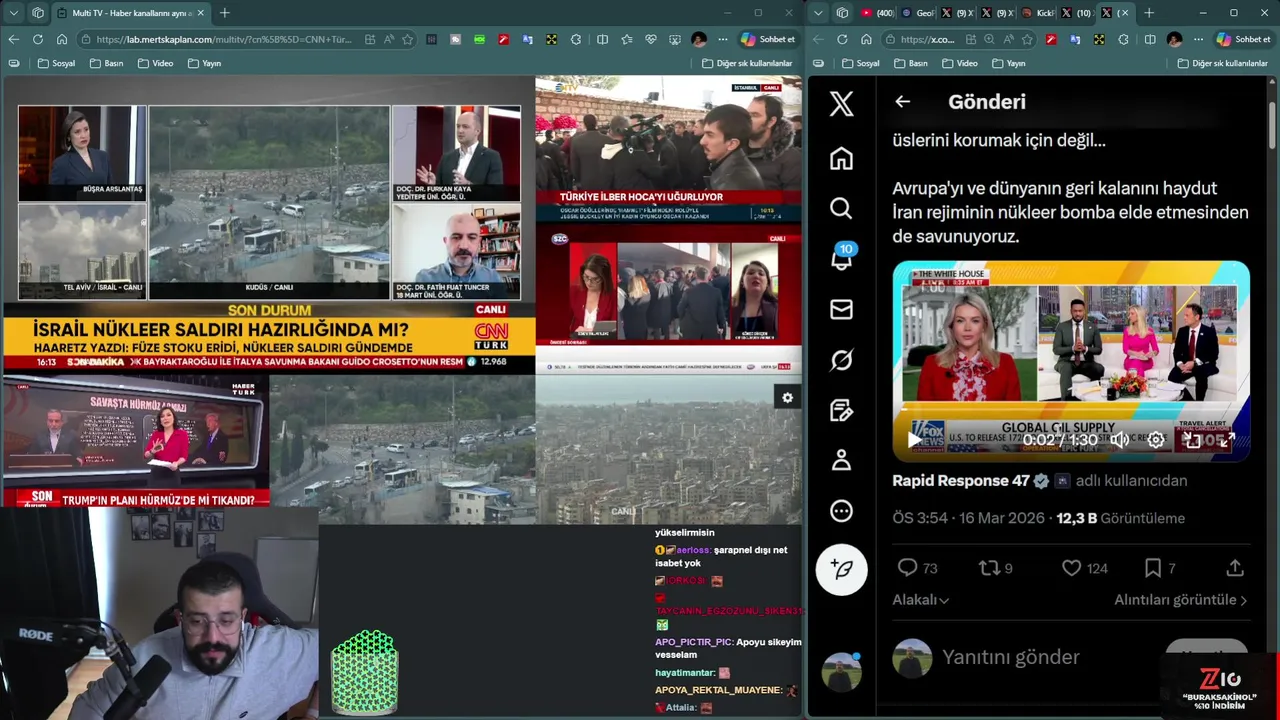Open X profile person icon
The image size is (1280, 720).
[x=841, y=460]
